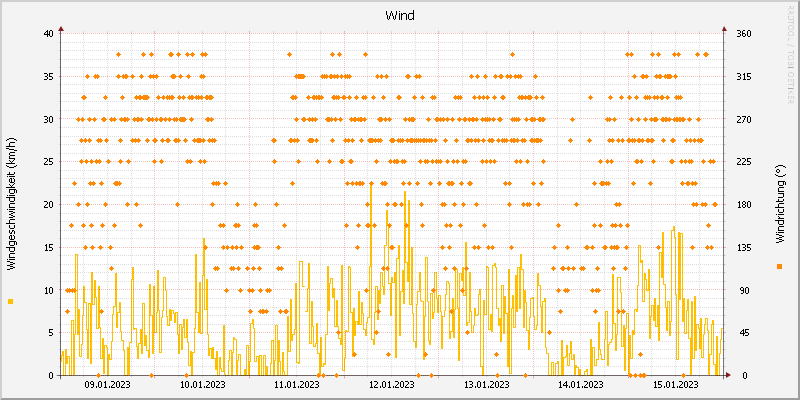
Task: Click the date label 15.01.2023
Action: (x=676, y=384)
